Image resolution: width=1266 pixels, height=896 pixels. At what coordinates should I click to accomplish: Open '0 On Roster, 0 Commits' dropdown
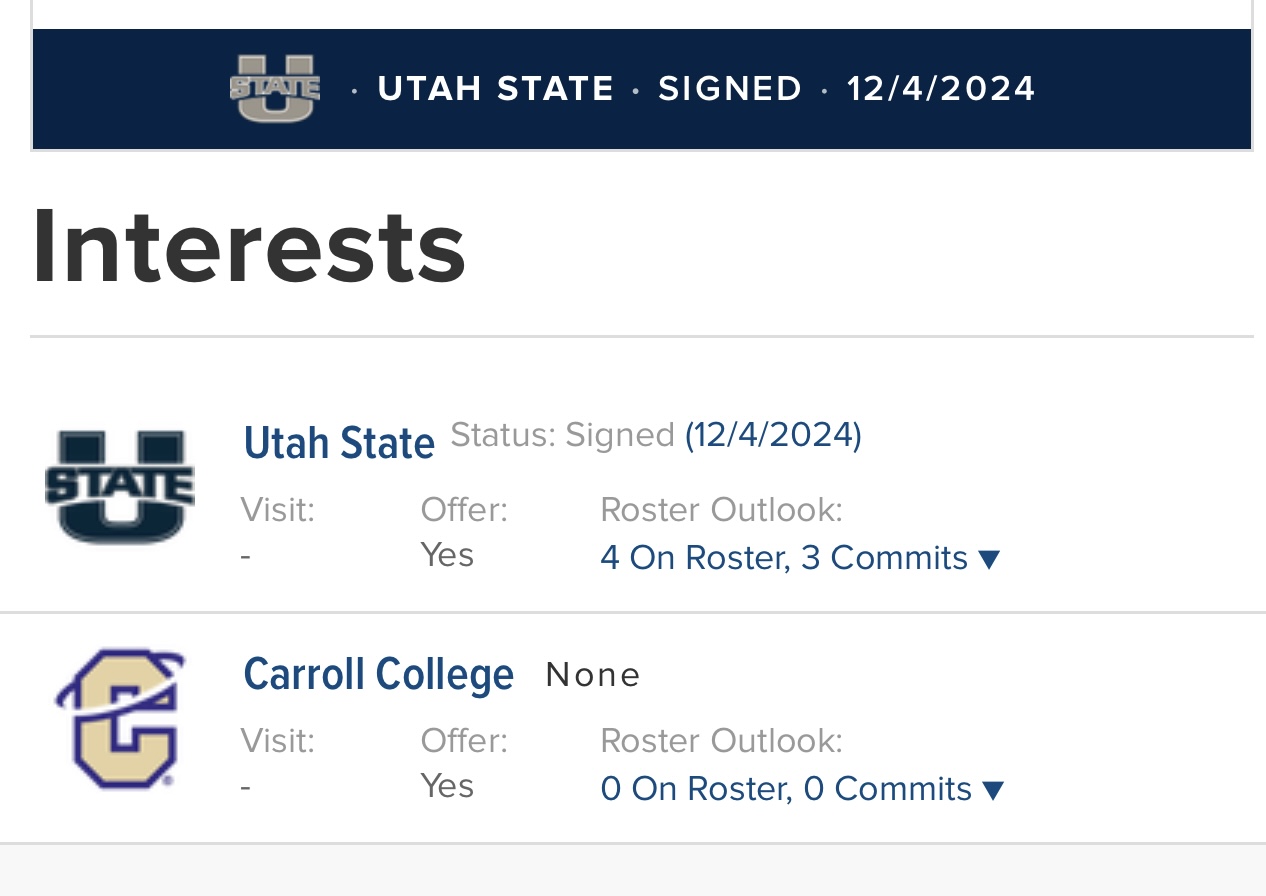tap(802, 789)
